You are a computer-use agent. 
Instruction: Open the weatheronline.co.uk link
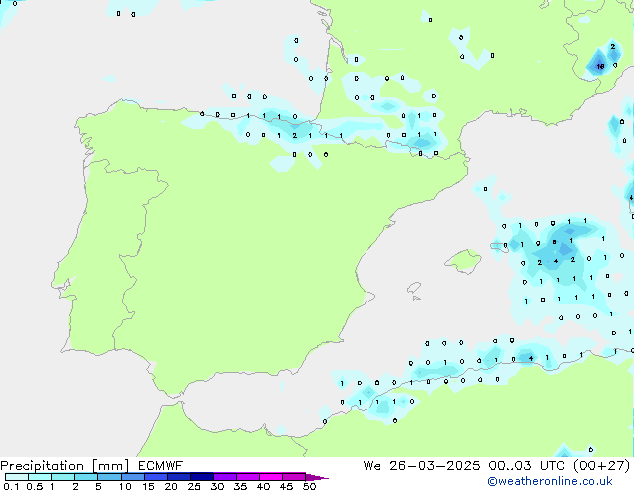[550, 481]
